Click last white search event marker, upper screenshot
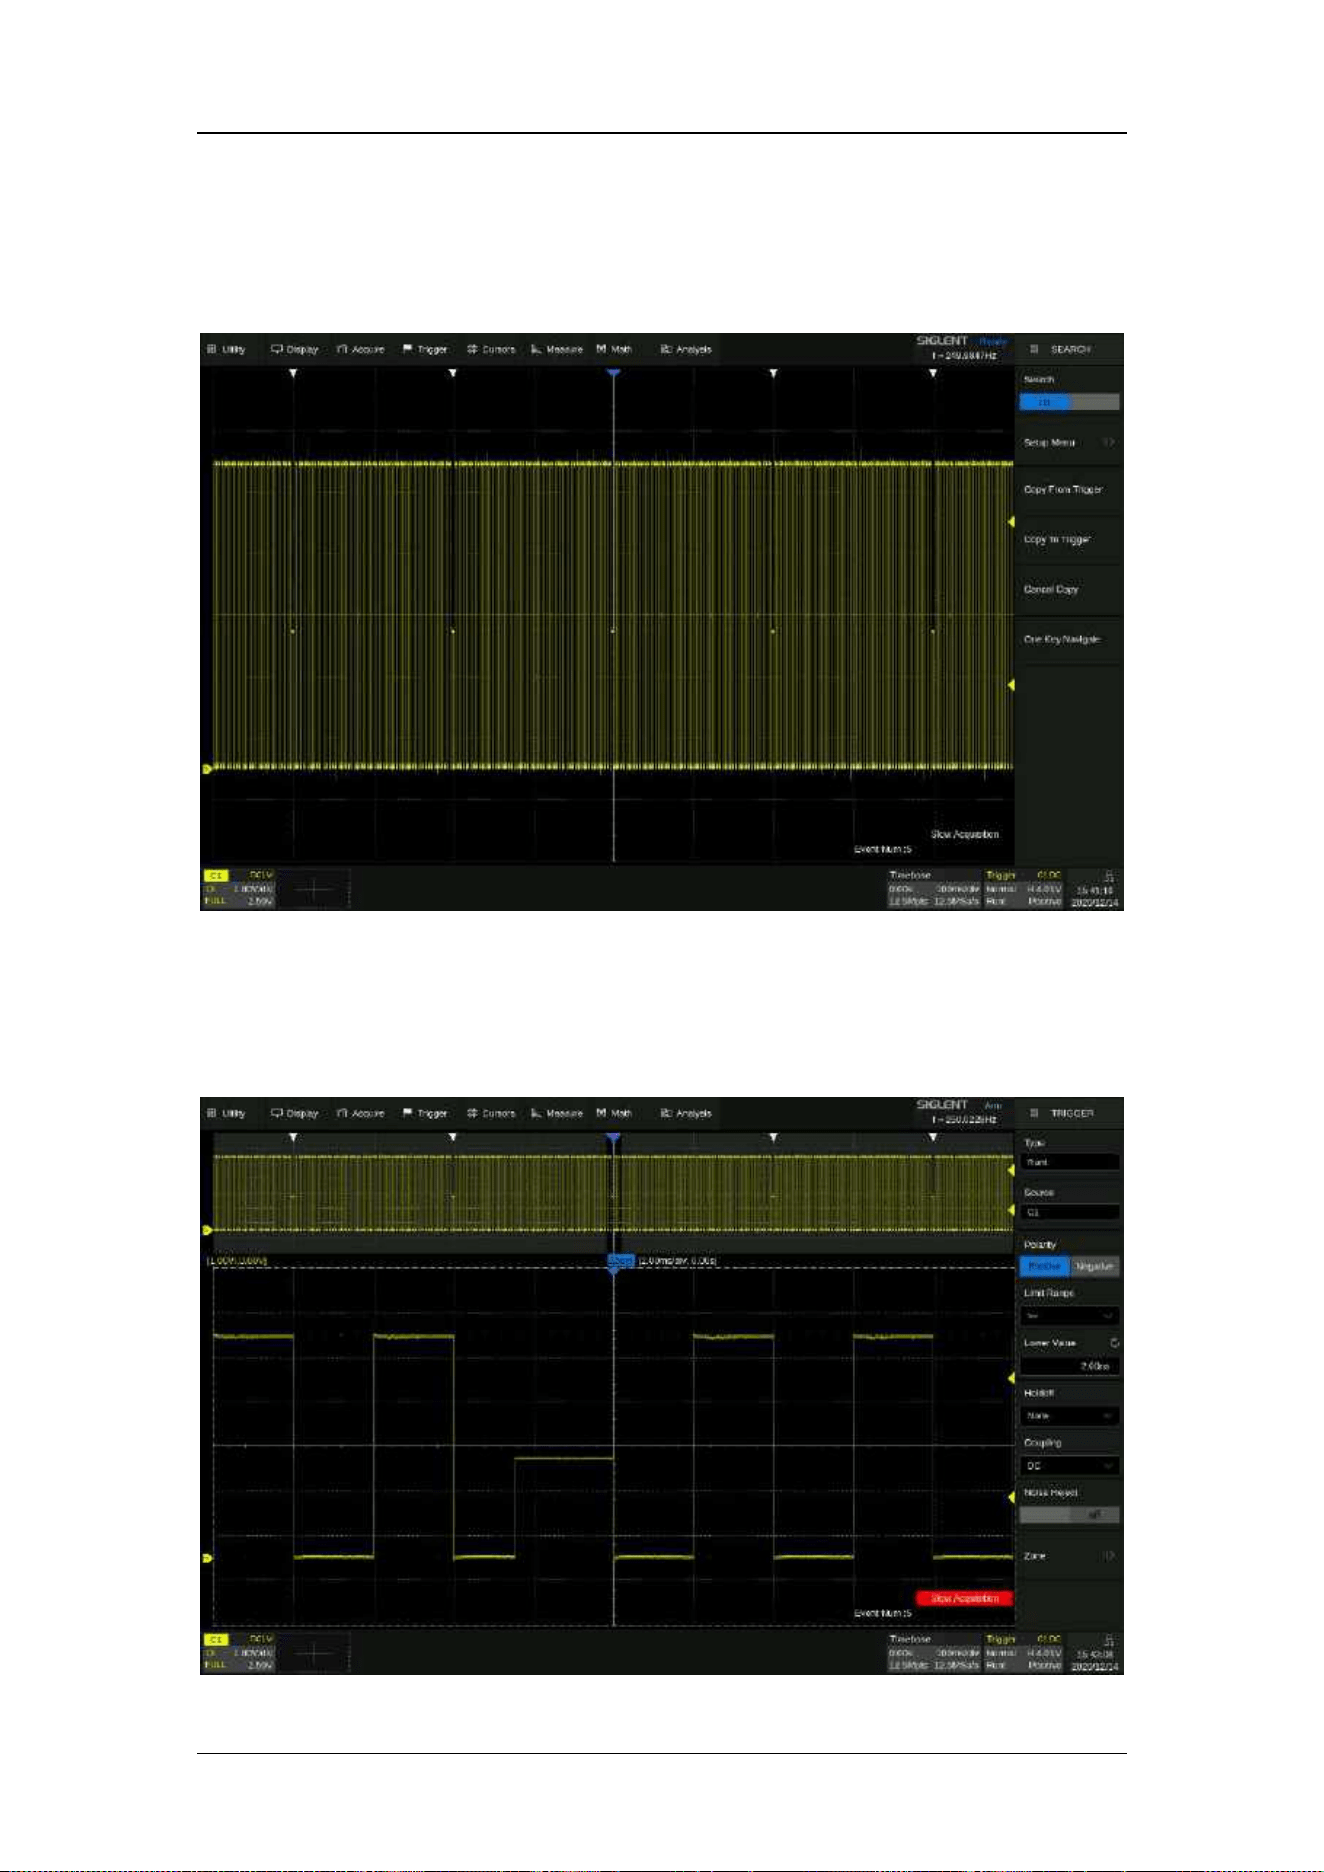1324x1872 pixels. click(x=933, y=373)
